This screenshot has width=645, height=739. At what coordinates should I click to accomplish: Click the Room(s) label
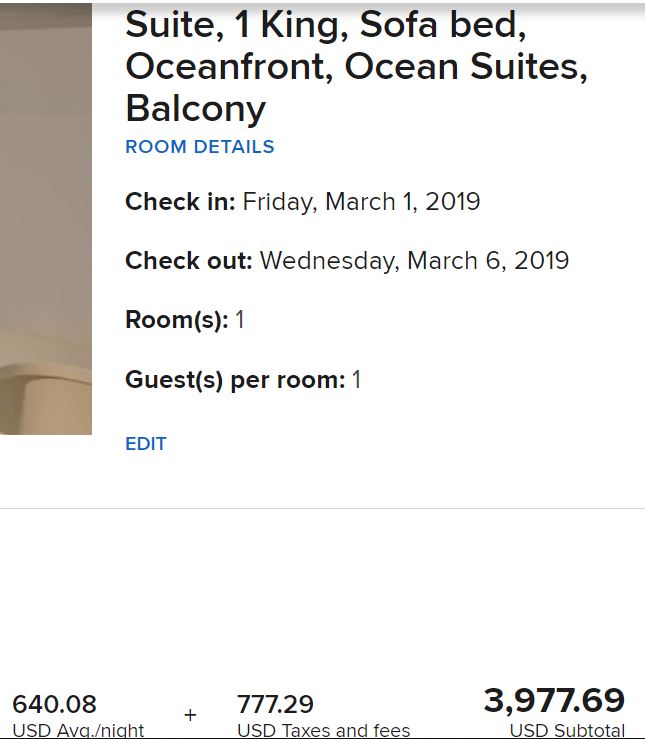tap(177, 321)
